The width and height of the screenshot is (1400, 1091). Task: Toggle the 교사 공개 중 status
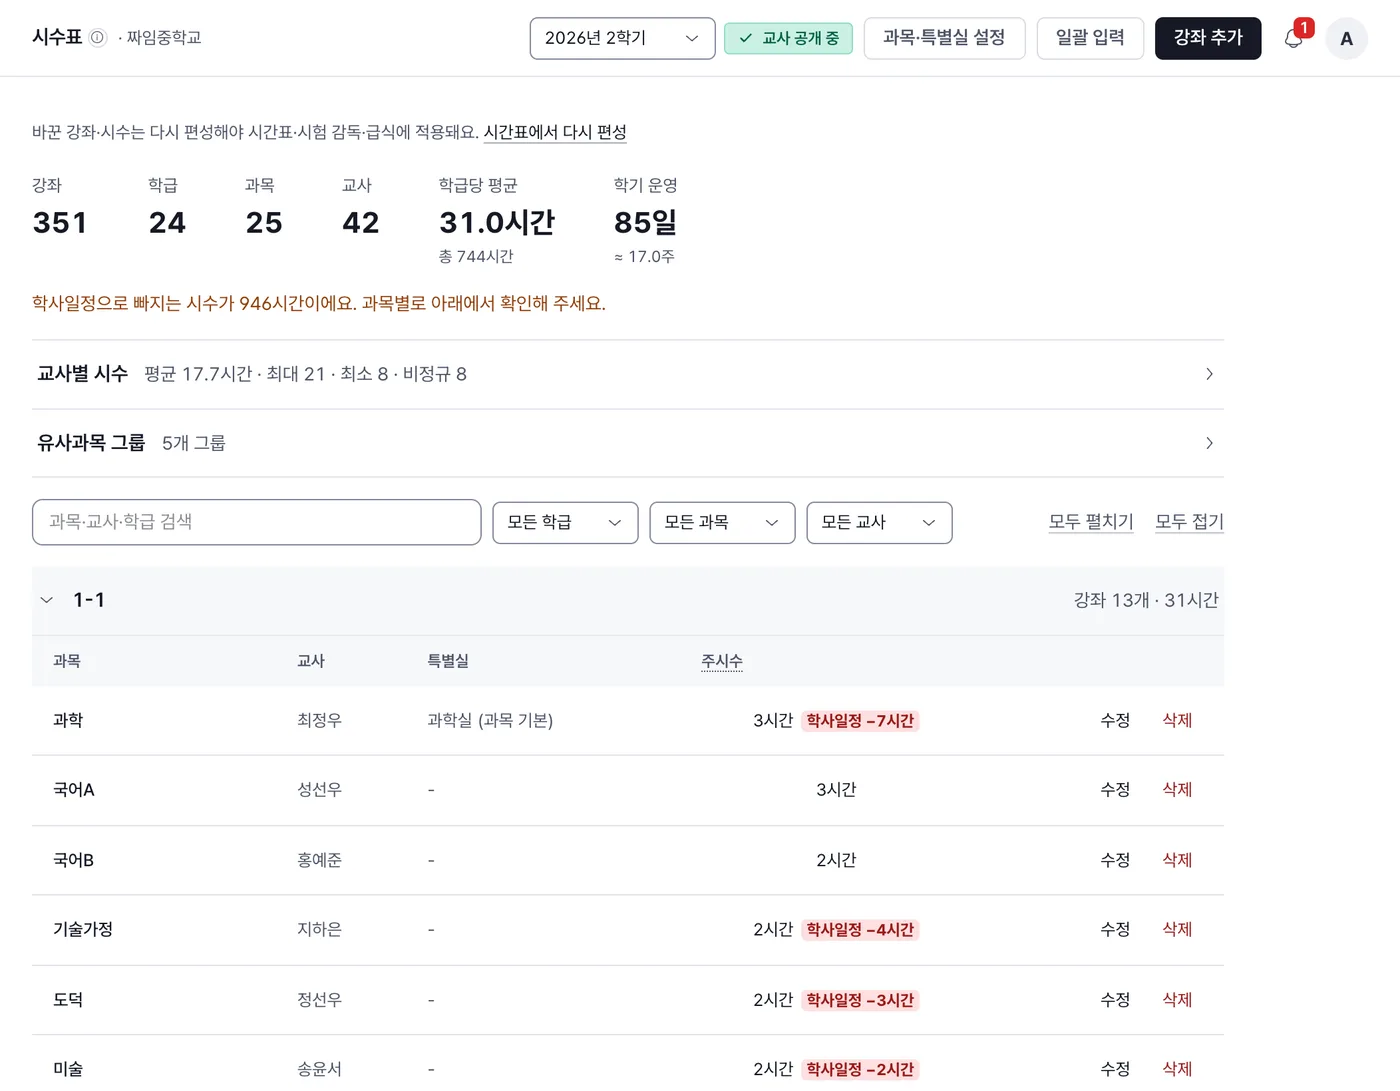coord(788,38)
